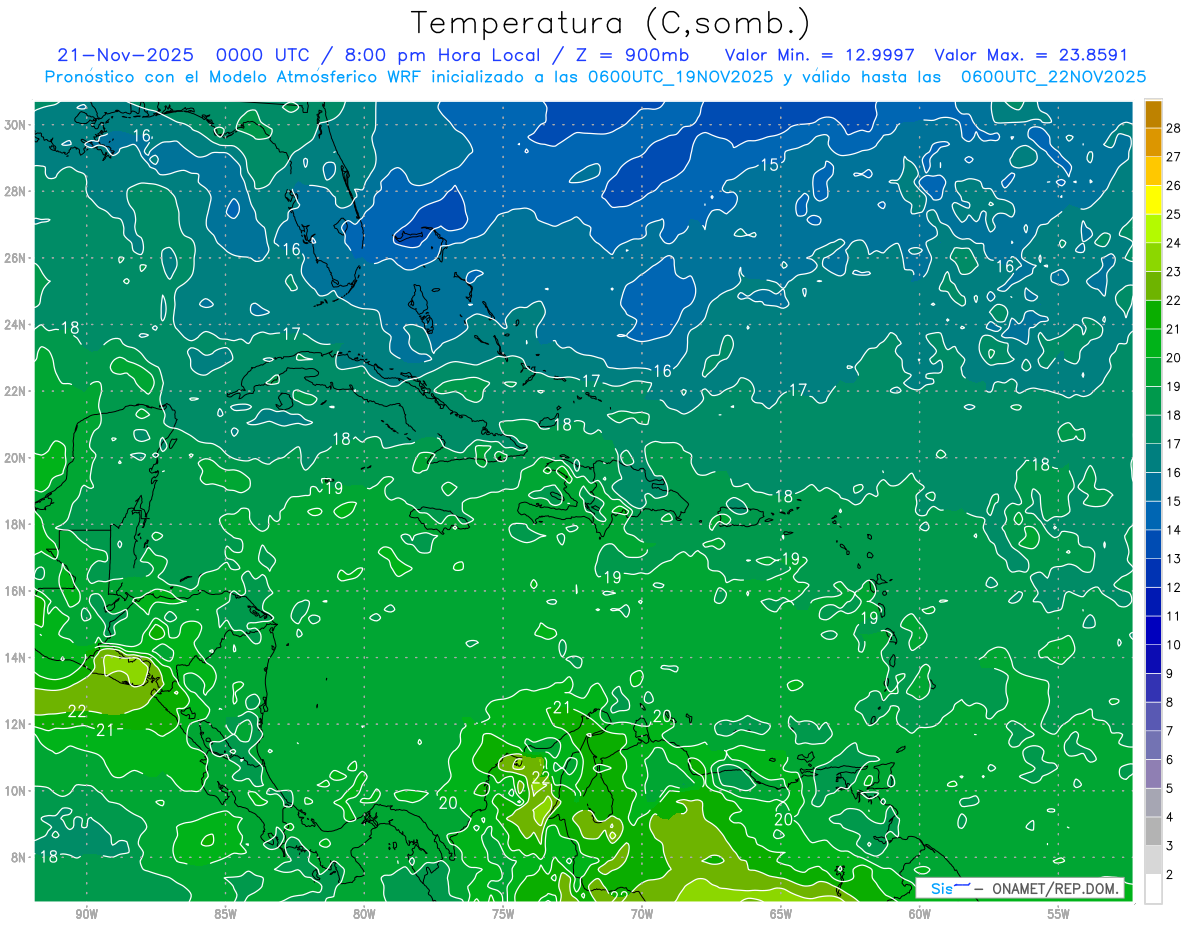Click legend color between 20 and 21
Viewport: 1200px width, 927px height.
pyautogui.click(x=1153, y=343)
